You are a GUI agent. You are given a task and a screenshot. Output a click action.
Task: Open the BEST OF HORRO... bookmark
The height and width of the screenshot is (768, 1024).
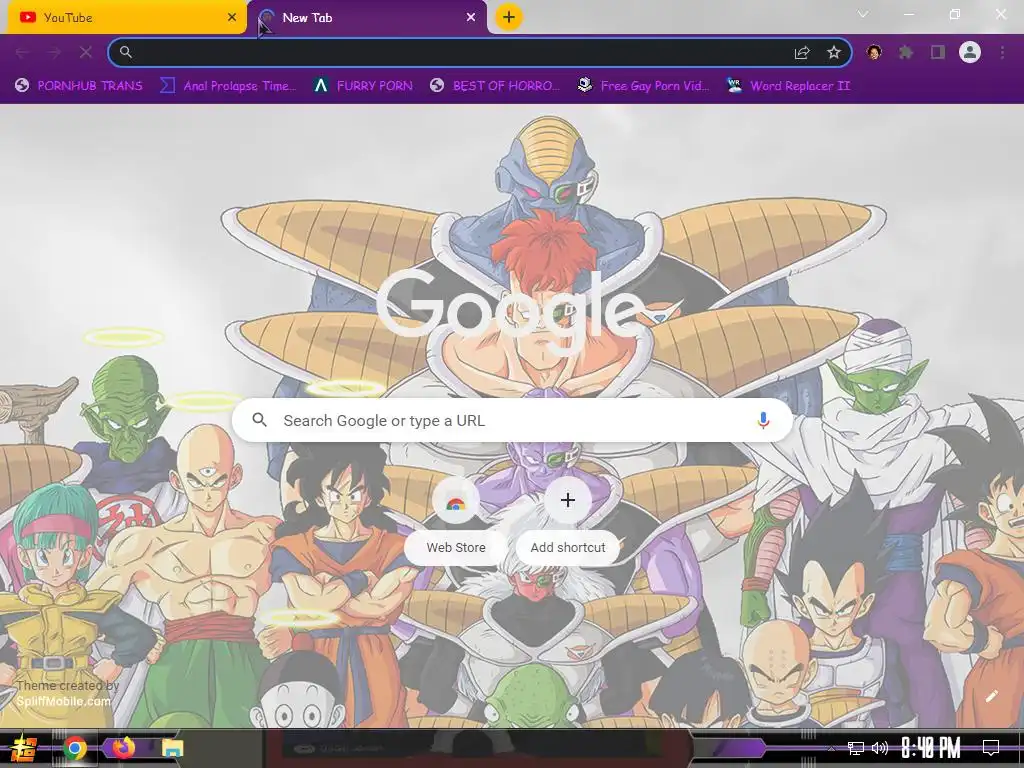(x=495, y=86)
